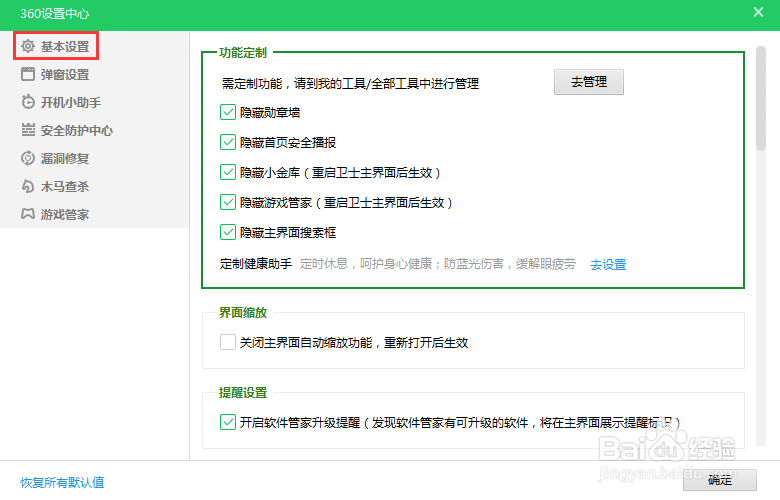Click the icon beside 安全防护中心
Viewport: 780px width, 500px height.
click(28, 130)
